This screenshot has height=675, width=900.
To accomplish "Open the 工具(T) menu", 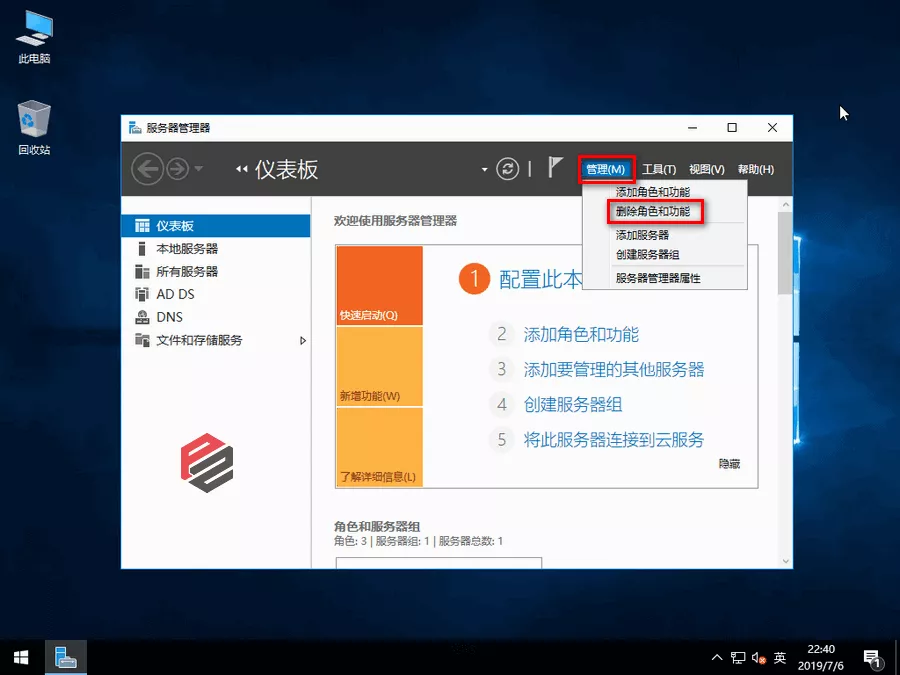I will click(659, 169).
